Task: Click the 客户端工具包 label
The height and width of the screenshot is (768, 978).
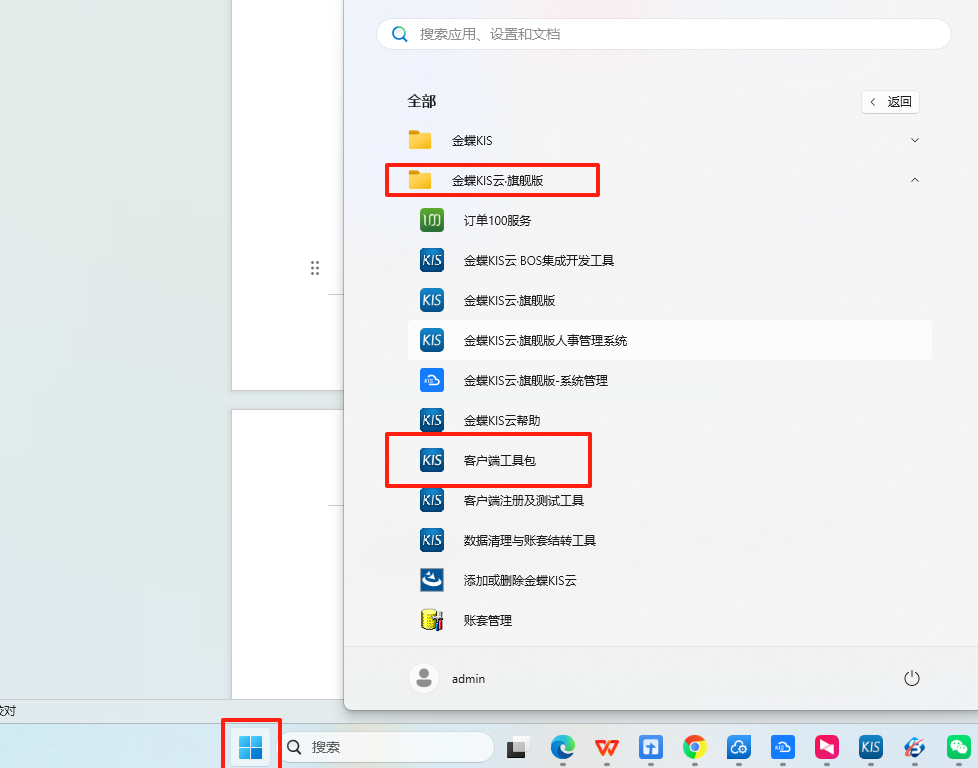Action: [x=500, y=460]
